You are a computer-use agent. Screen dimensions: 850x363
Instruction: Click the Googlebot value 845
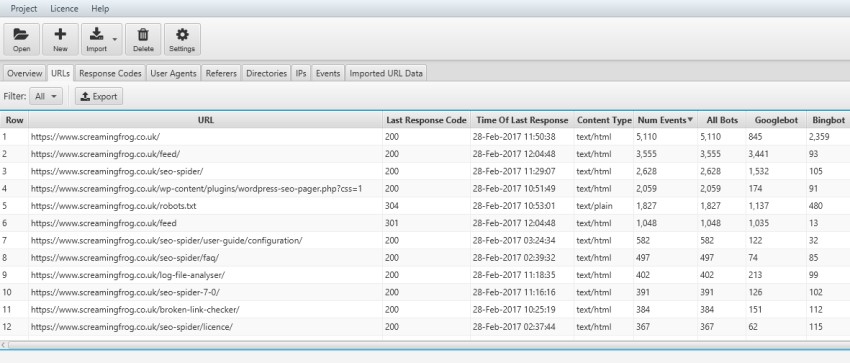point(755,137)
